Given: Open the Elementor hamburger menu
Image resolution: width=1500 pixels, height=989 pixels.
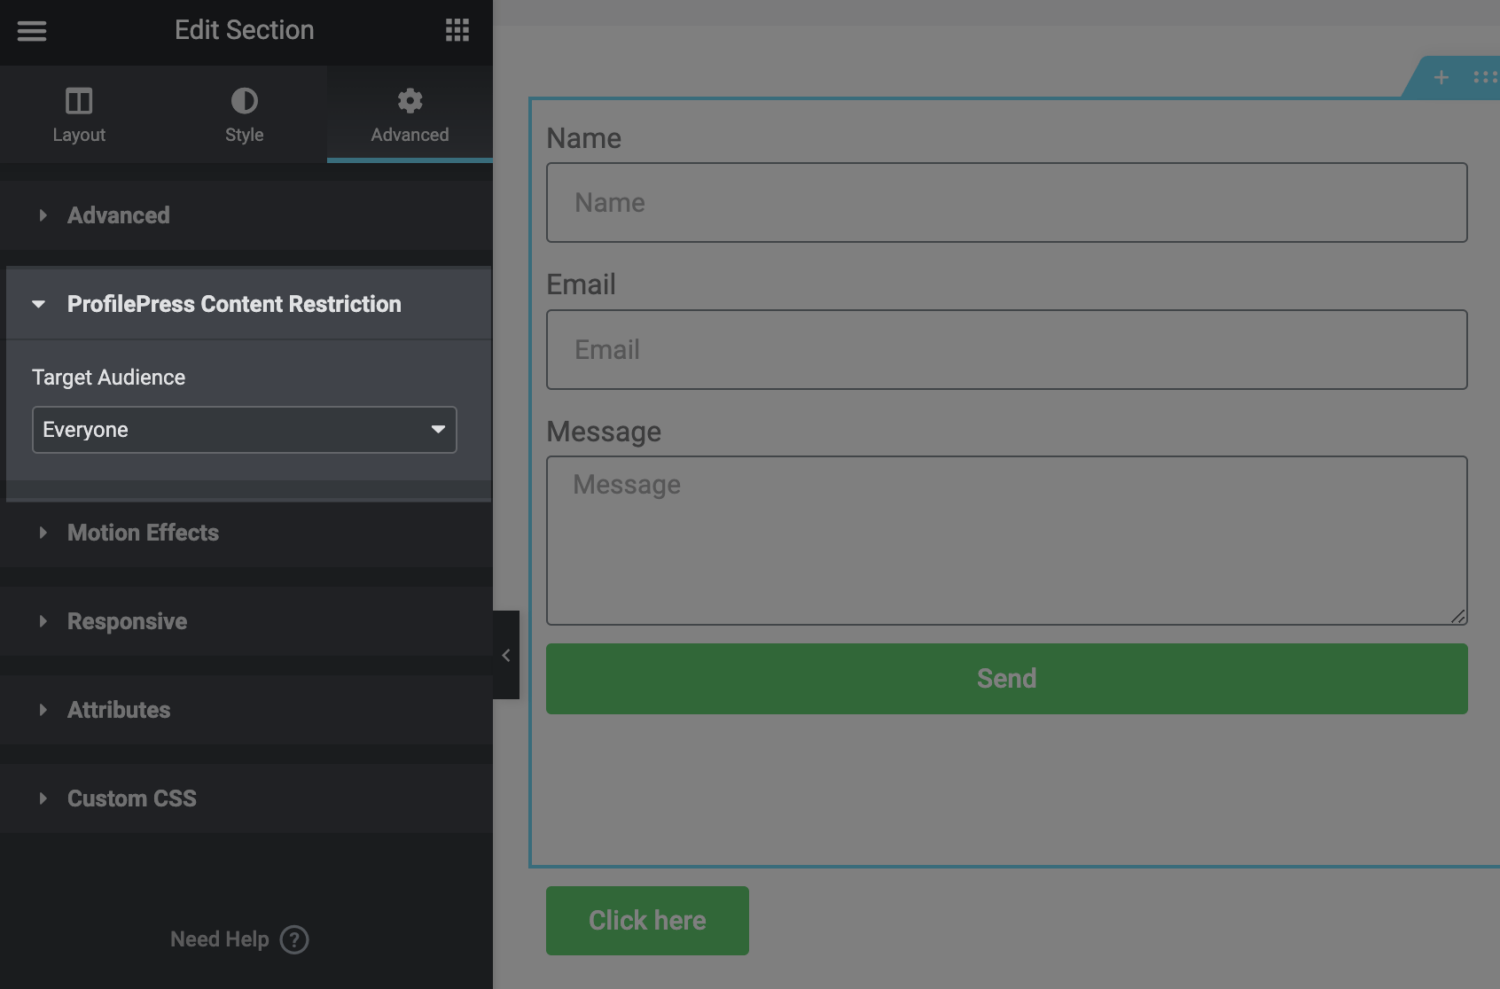Looking at the screenshot, I should [x=31, y=30].
